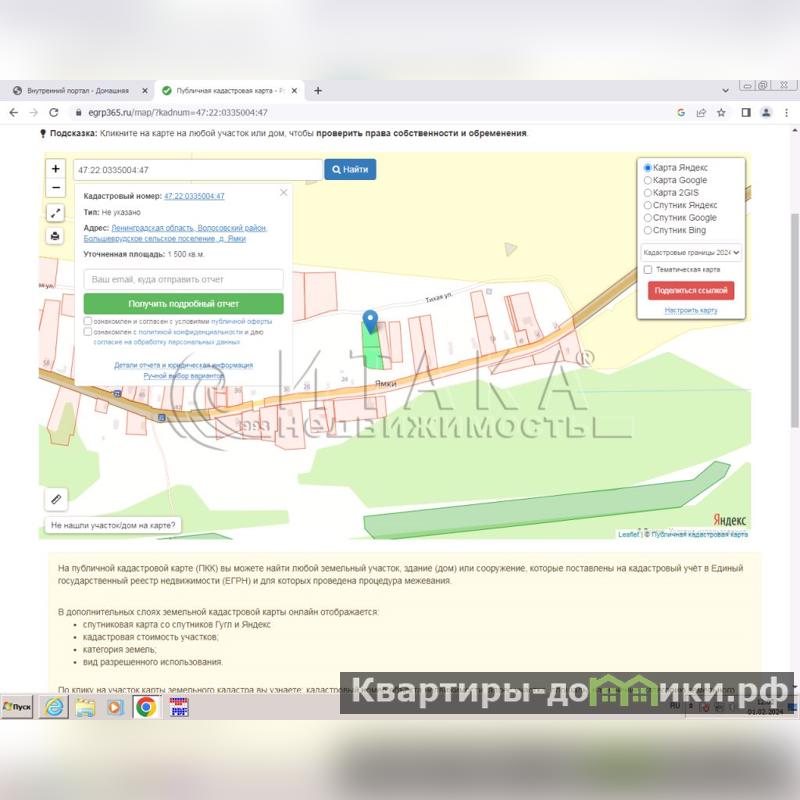The image size is (800, 800).
Task: Select the Карта Google radio option
Action: point(648,180)
